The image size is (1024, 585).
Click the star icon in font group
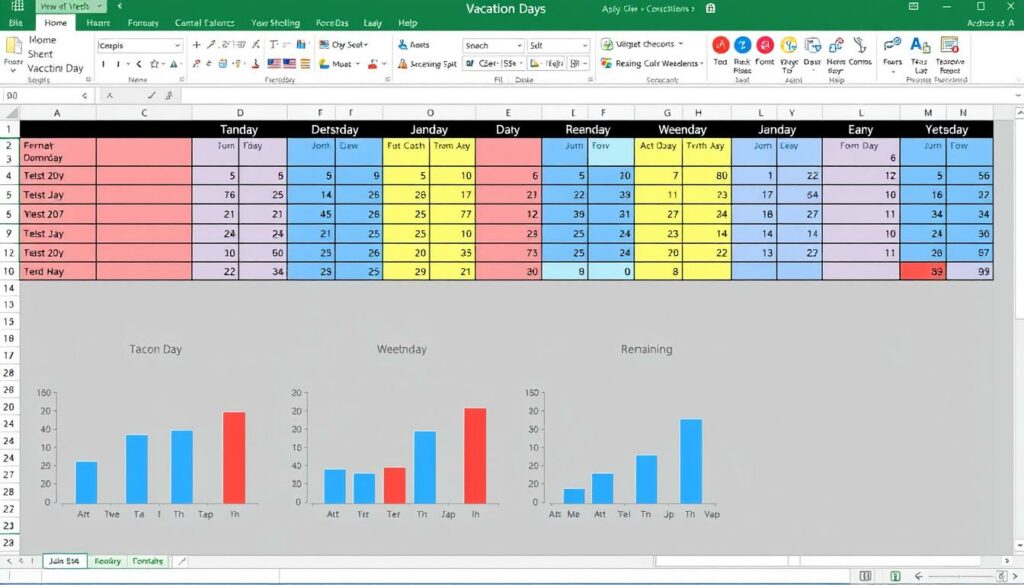155,64
